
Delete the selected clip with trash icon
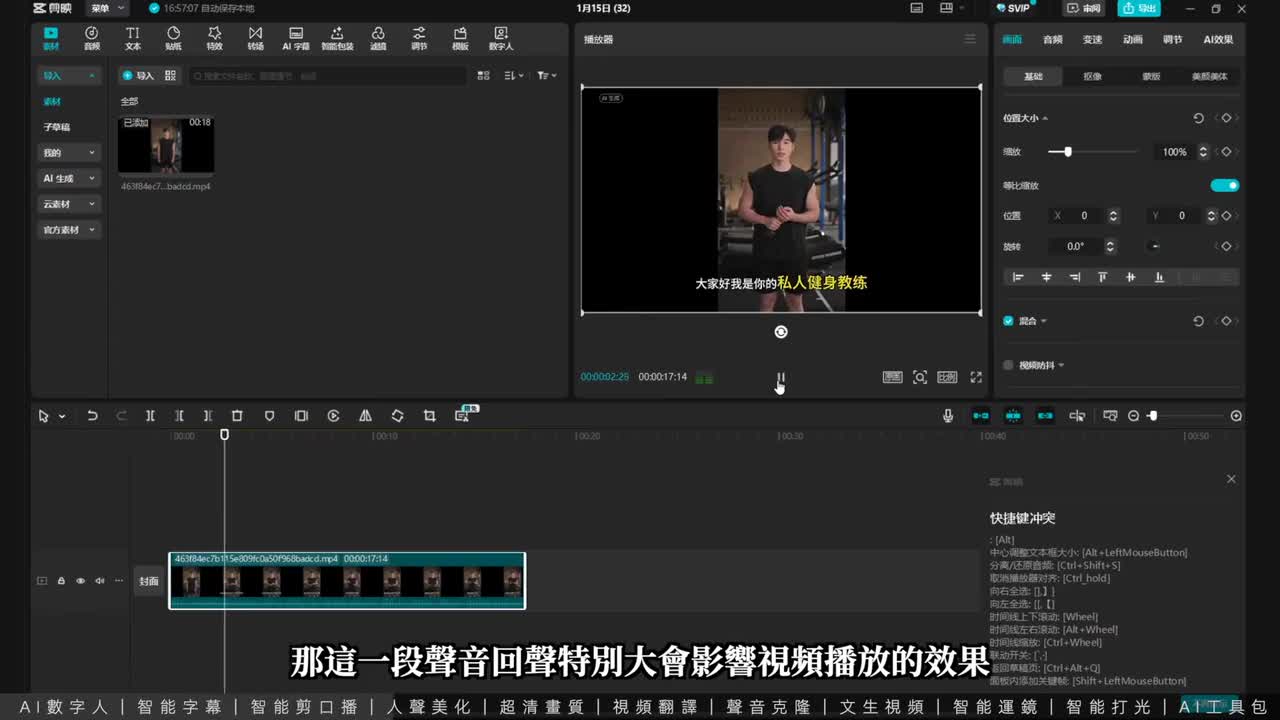click(x=237, y=416)
